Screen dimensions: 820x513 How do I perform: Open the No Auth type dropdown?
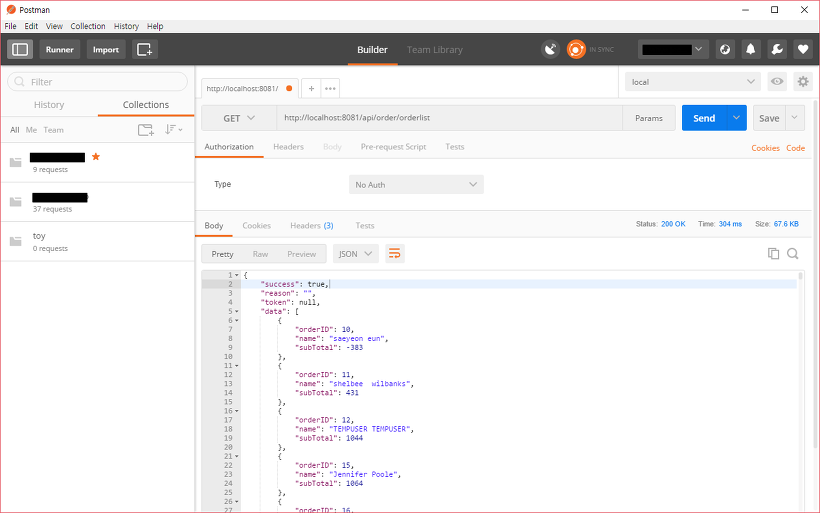pos(416,185)
